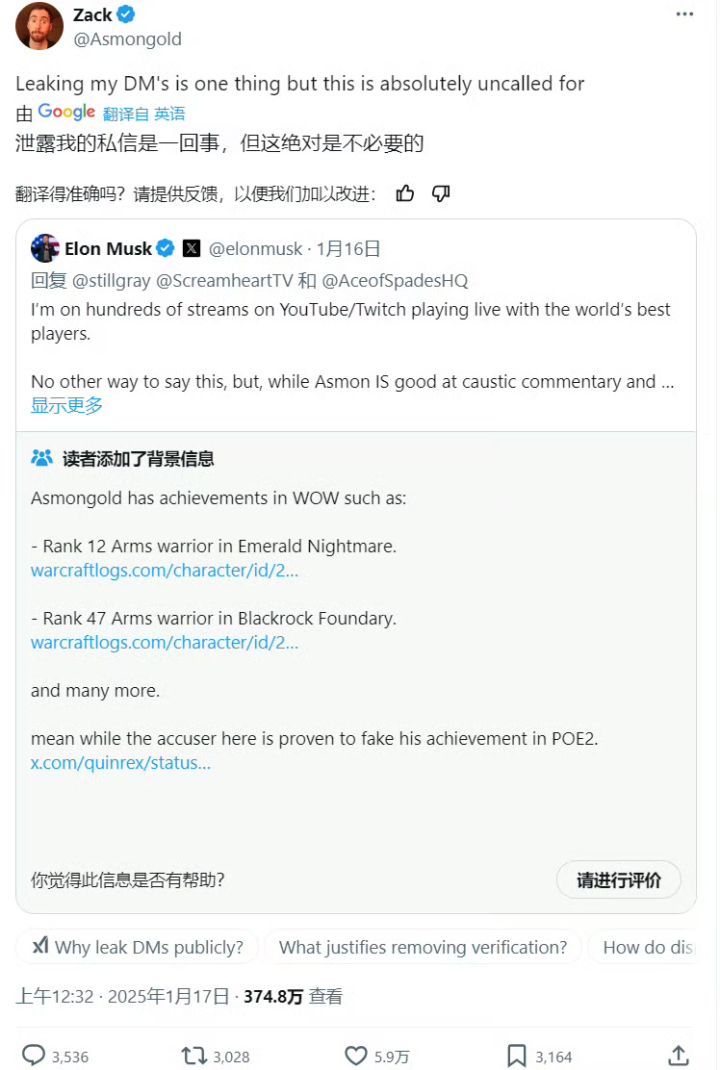Repost the tweet with the retweet icon
This screenshot has height=1070, width=720.
click(193, 1055)
